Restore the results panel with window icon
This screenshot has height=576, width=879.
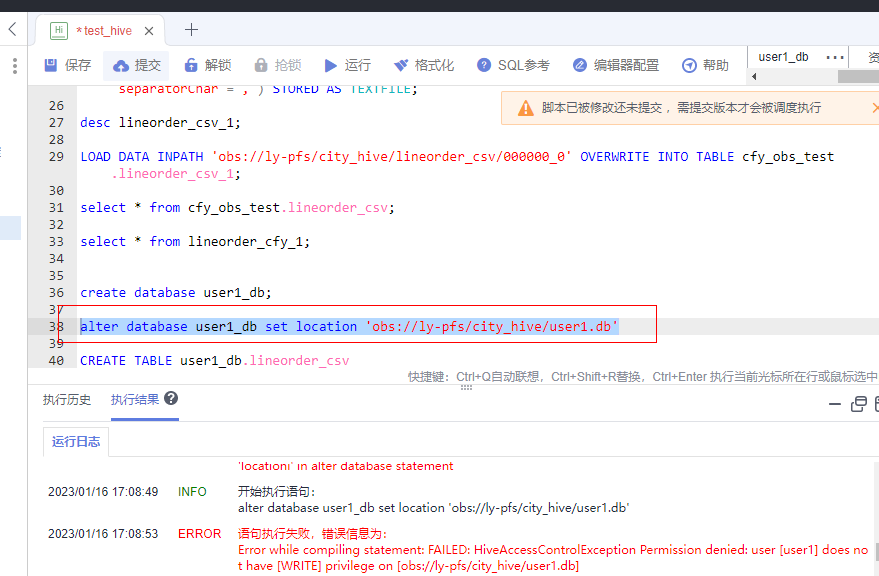click(858, 404)
